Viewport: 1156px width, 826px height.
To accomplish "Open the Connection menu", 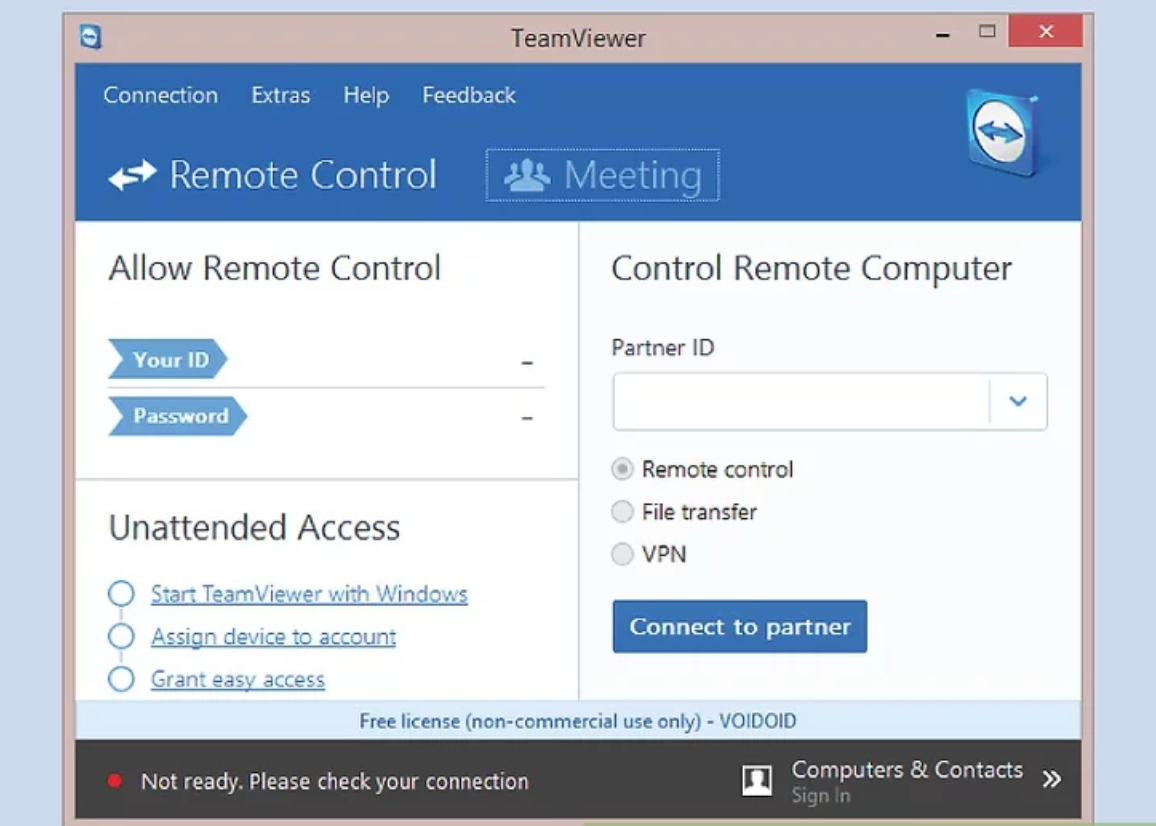I will pyautogui.click(x=161, y=95).
